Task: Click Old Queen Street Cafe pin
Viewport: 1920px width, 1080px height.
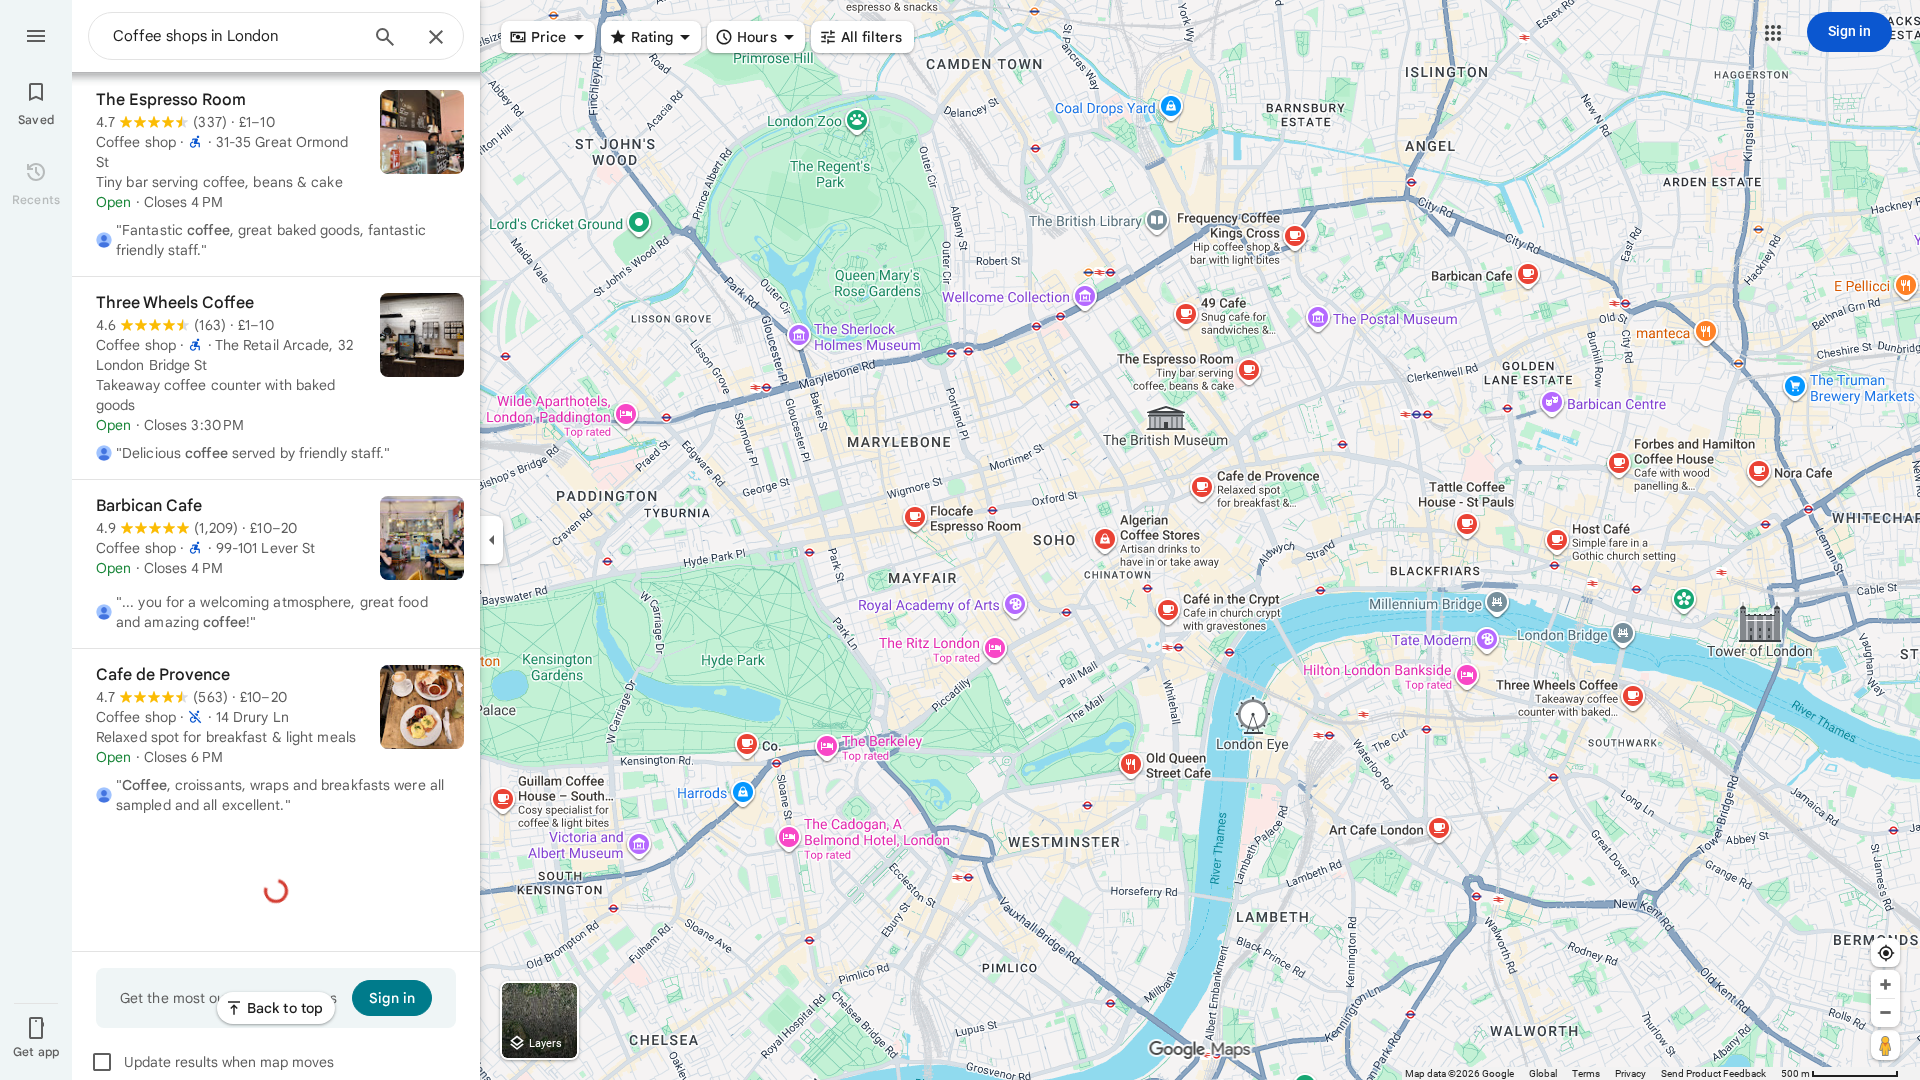Action: (1130, 765)
